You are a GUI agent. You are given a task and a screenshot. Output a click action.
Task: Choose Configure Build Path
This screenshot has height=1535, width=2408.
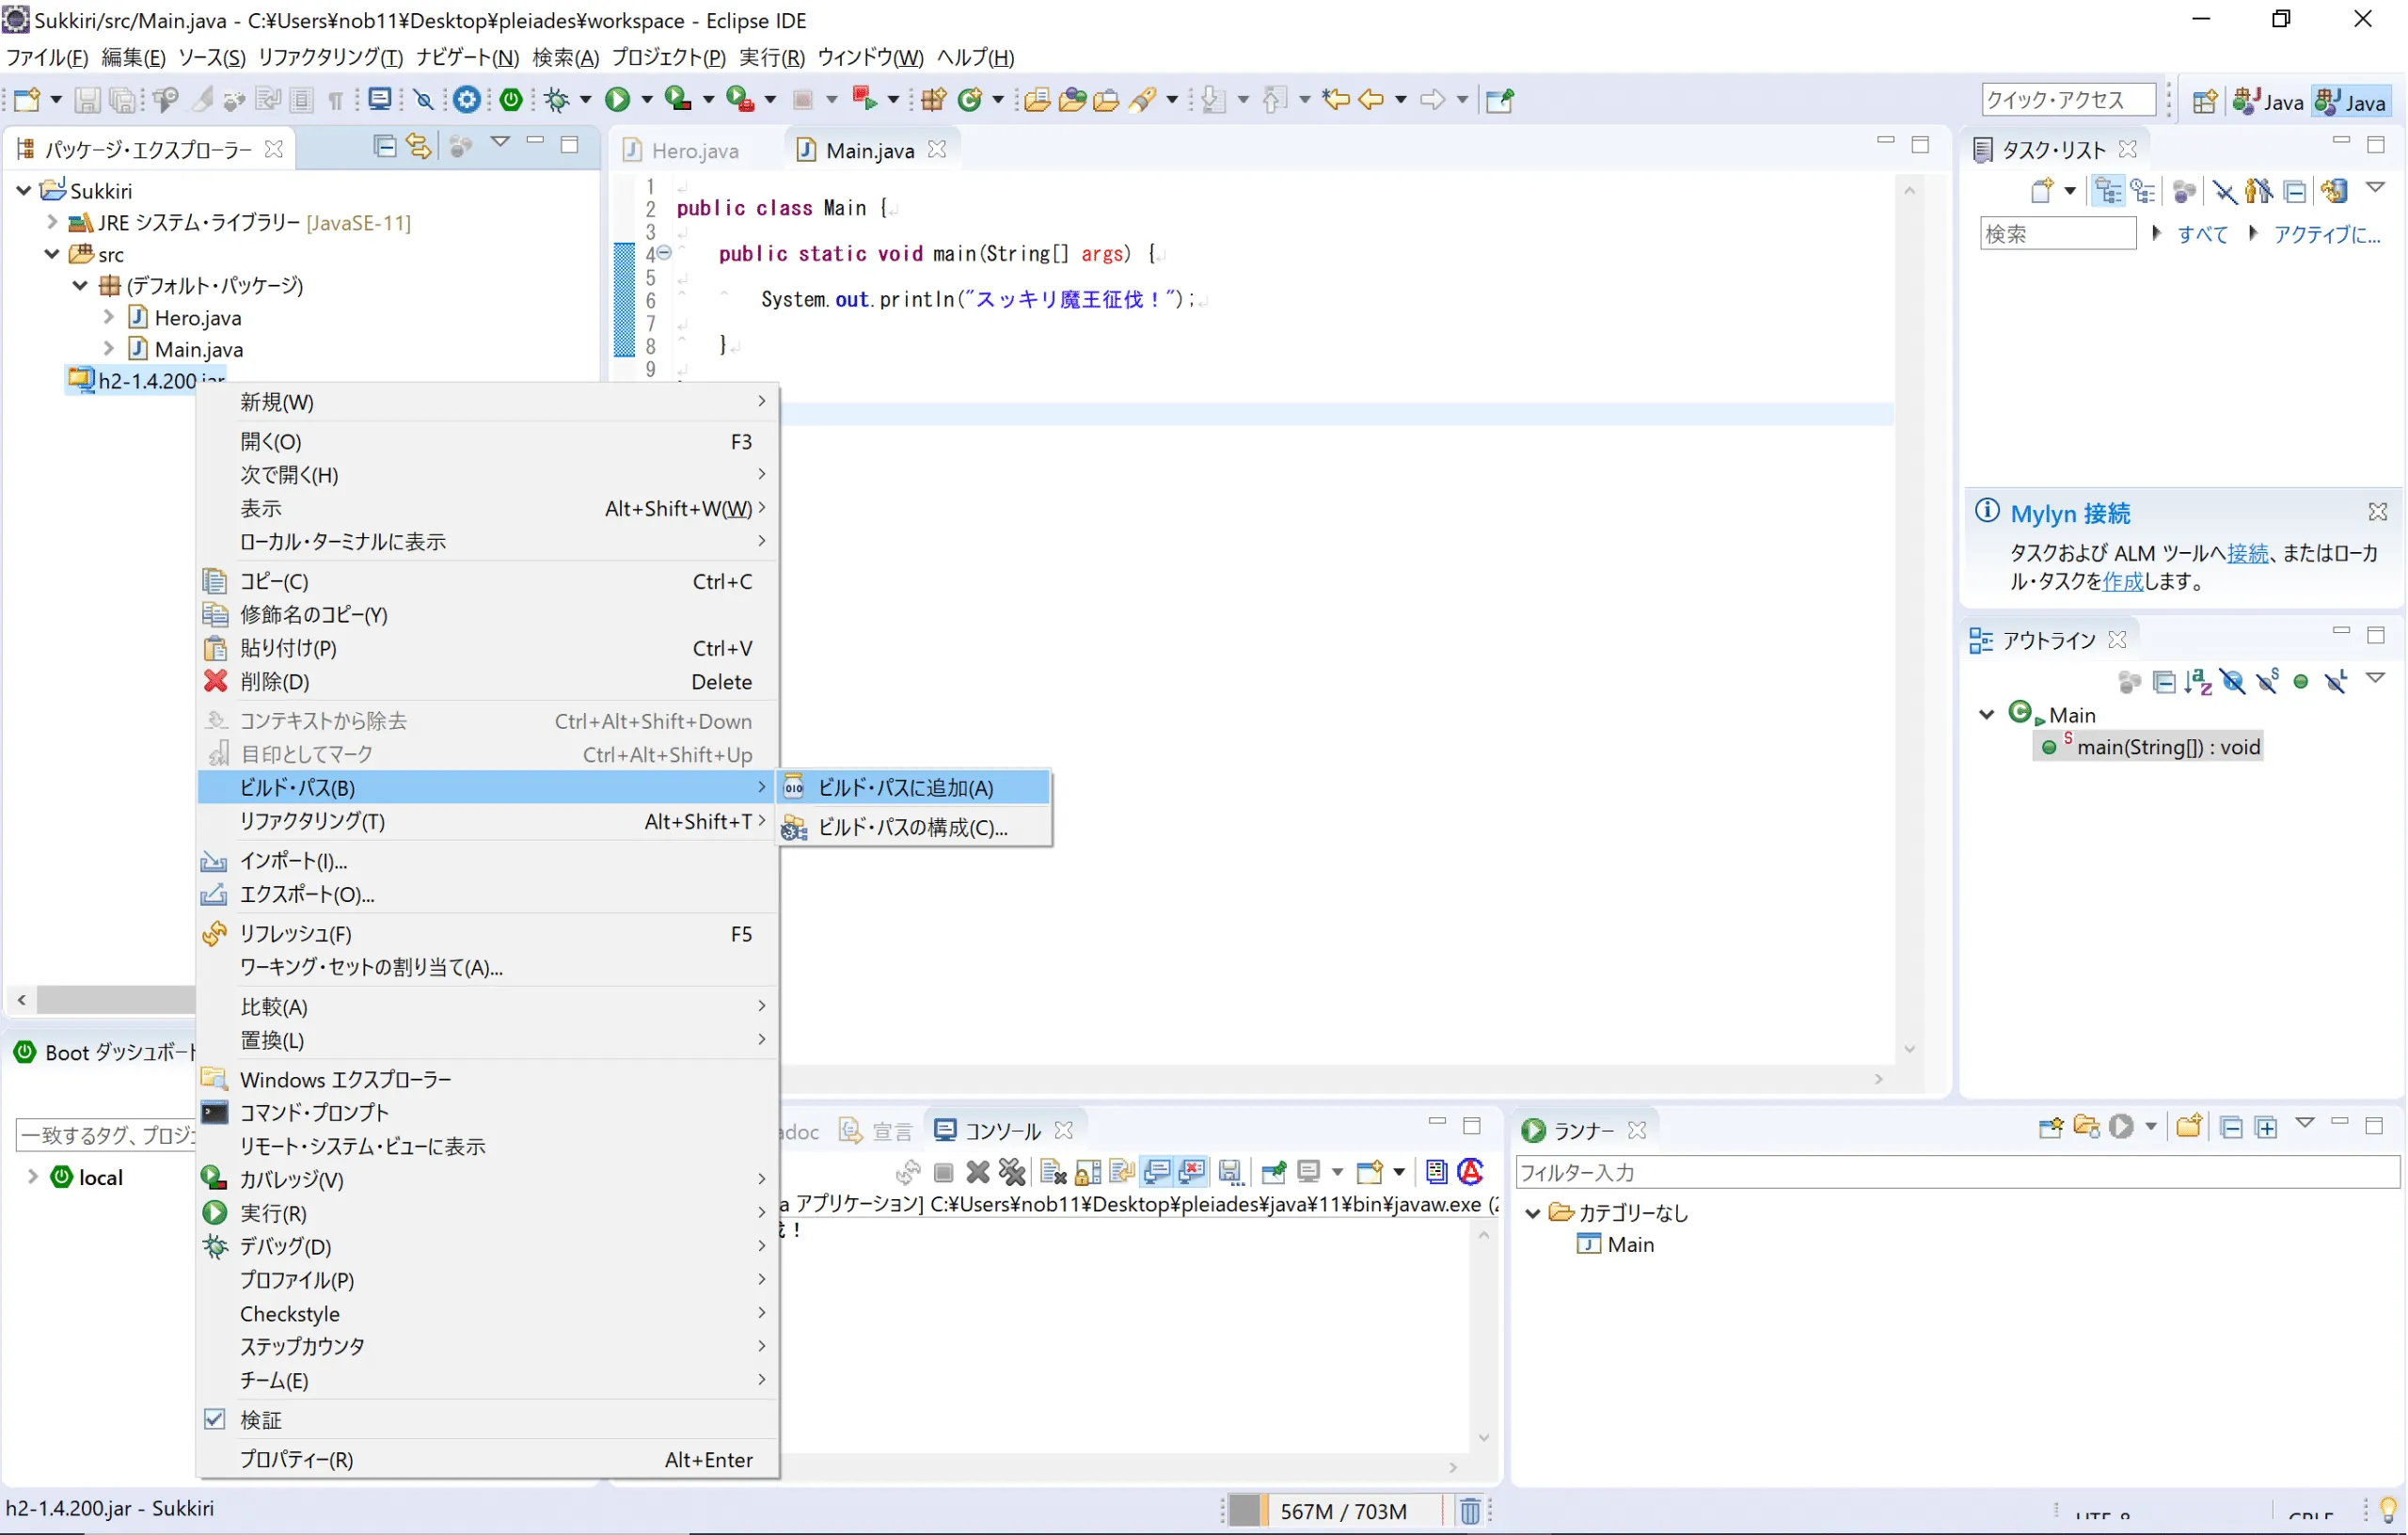tap(915, 827)
